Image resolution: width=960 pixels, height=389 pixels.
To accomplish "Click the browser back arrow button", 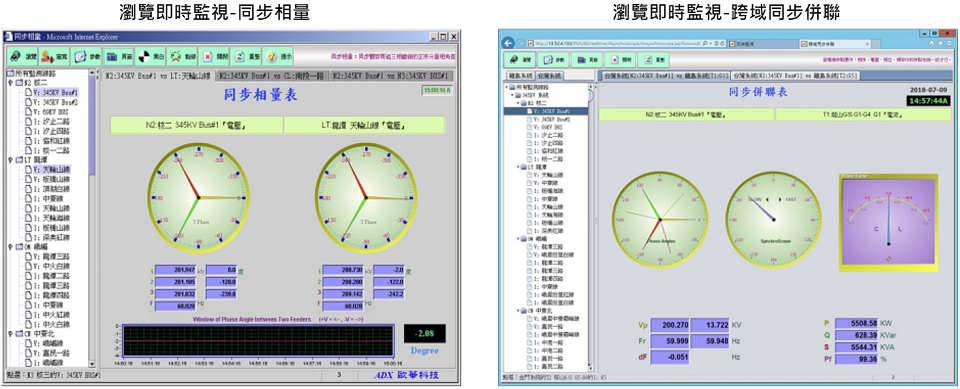I will tap(508, 43).
